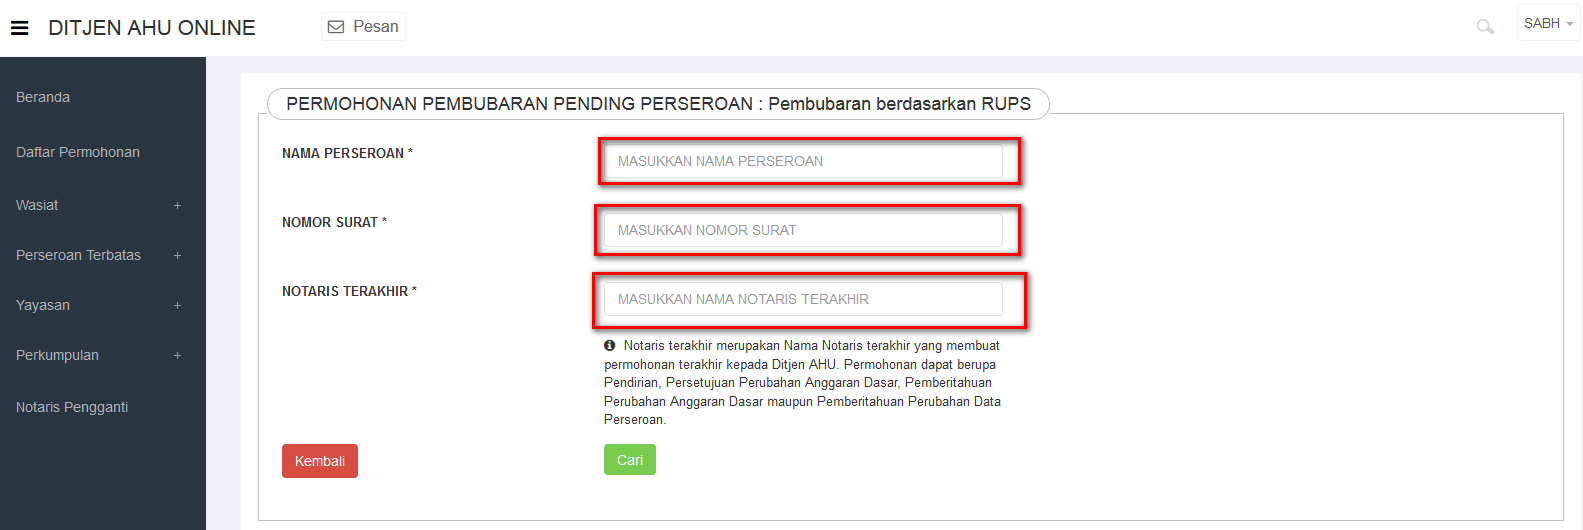Screen dimensions: 1583x530
Task: Focus the Nomor Surat input field
Action: coord(803,230)
